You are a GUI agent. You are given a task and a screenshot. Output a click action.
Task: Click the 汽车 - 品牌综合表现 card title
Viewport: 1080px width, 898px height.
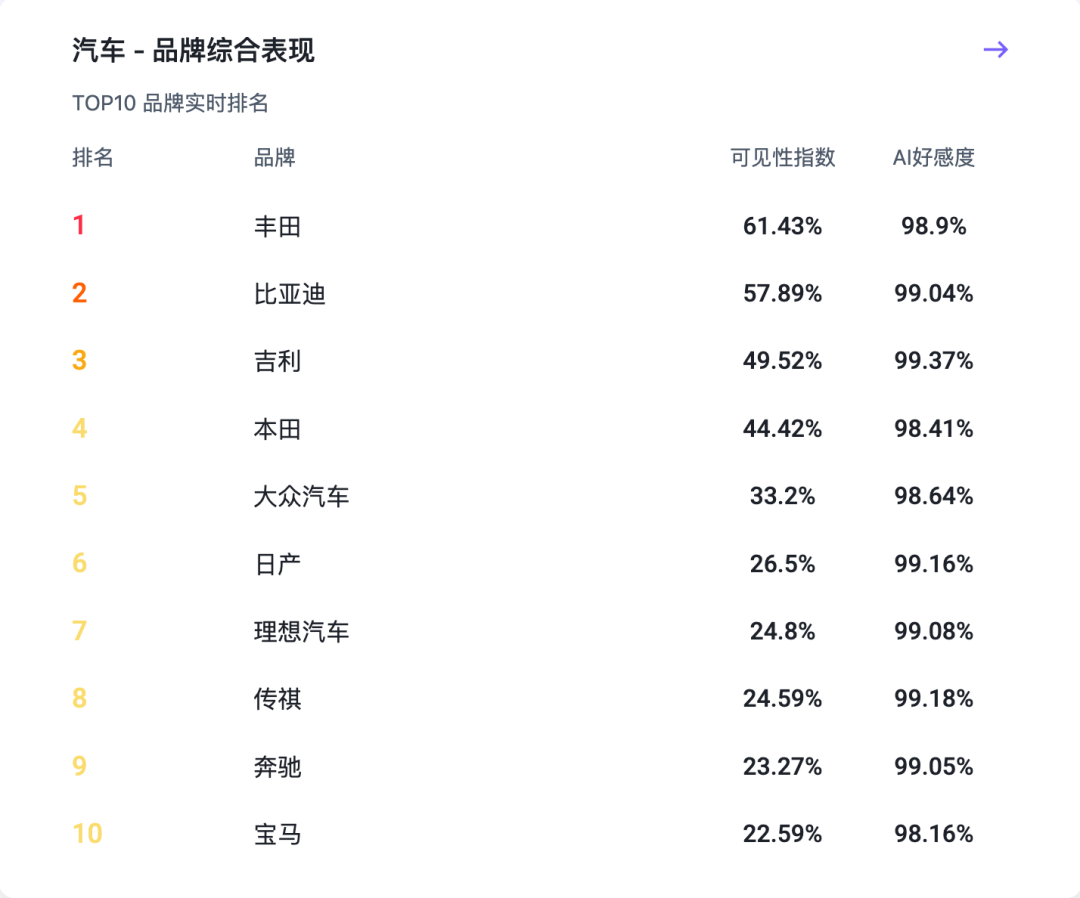(193, 51)
